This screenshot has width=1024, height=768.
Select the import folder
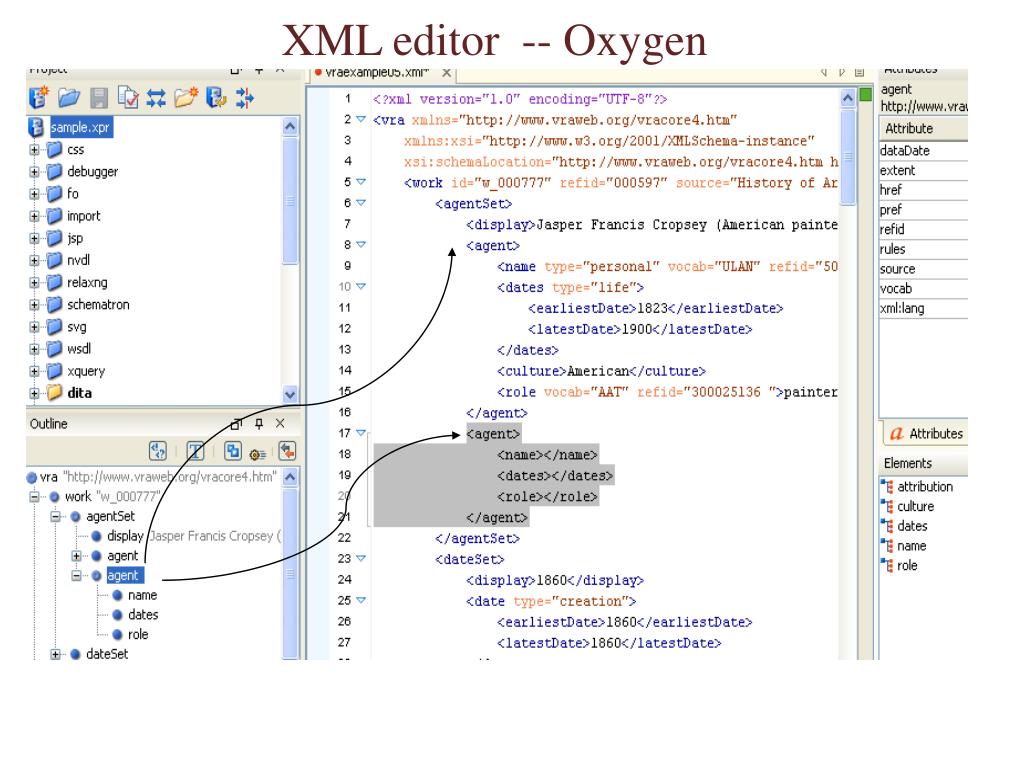pos(84,216)
